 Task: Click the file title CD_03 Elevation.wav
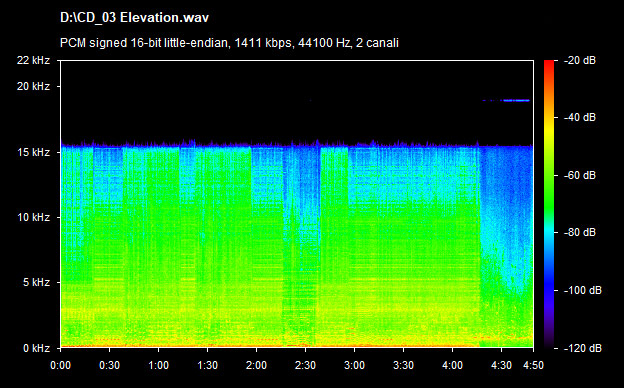tap(134, 18)
